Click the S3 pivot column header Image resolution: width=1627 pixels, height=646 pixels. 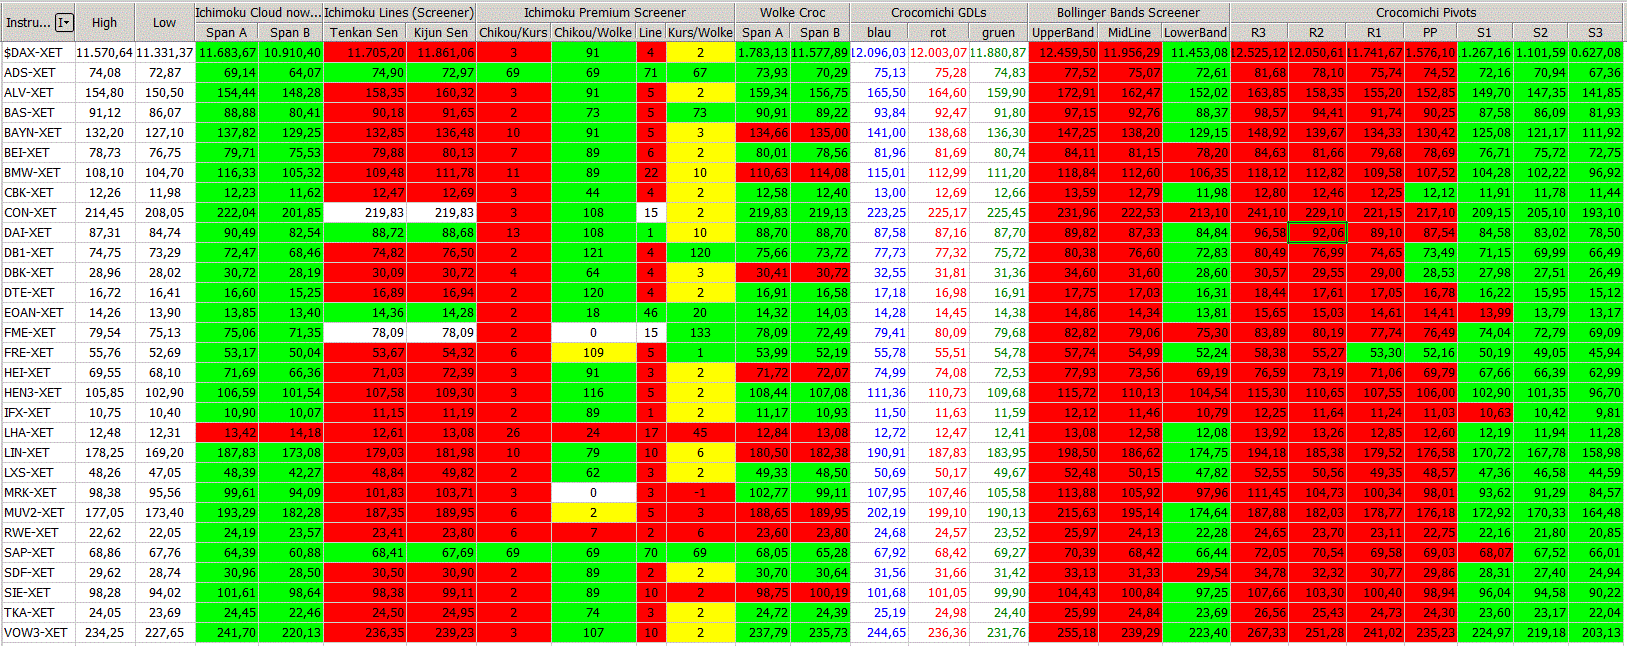pyautogui.click(x=1595, y=32)
